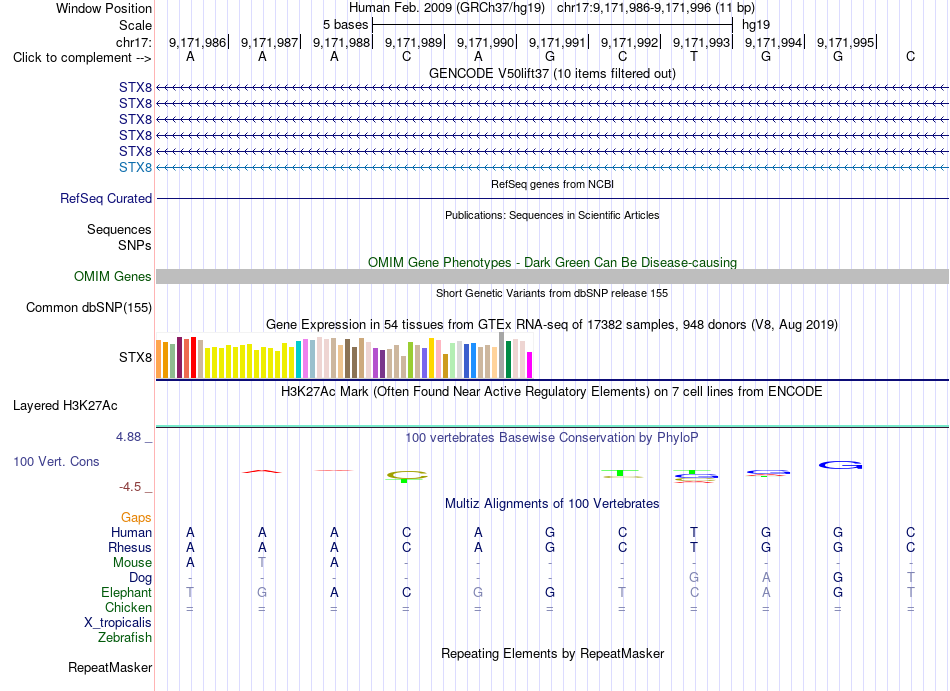Click the light-blue STX8 transcript label
Viewport: 950px width, 691px height.
135,167
